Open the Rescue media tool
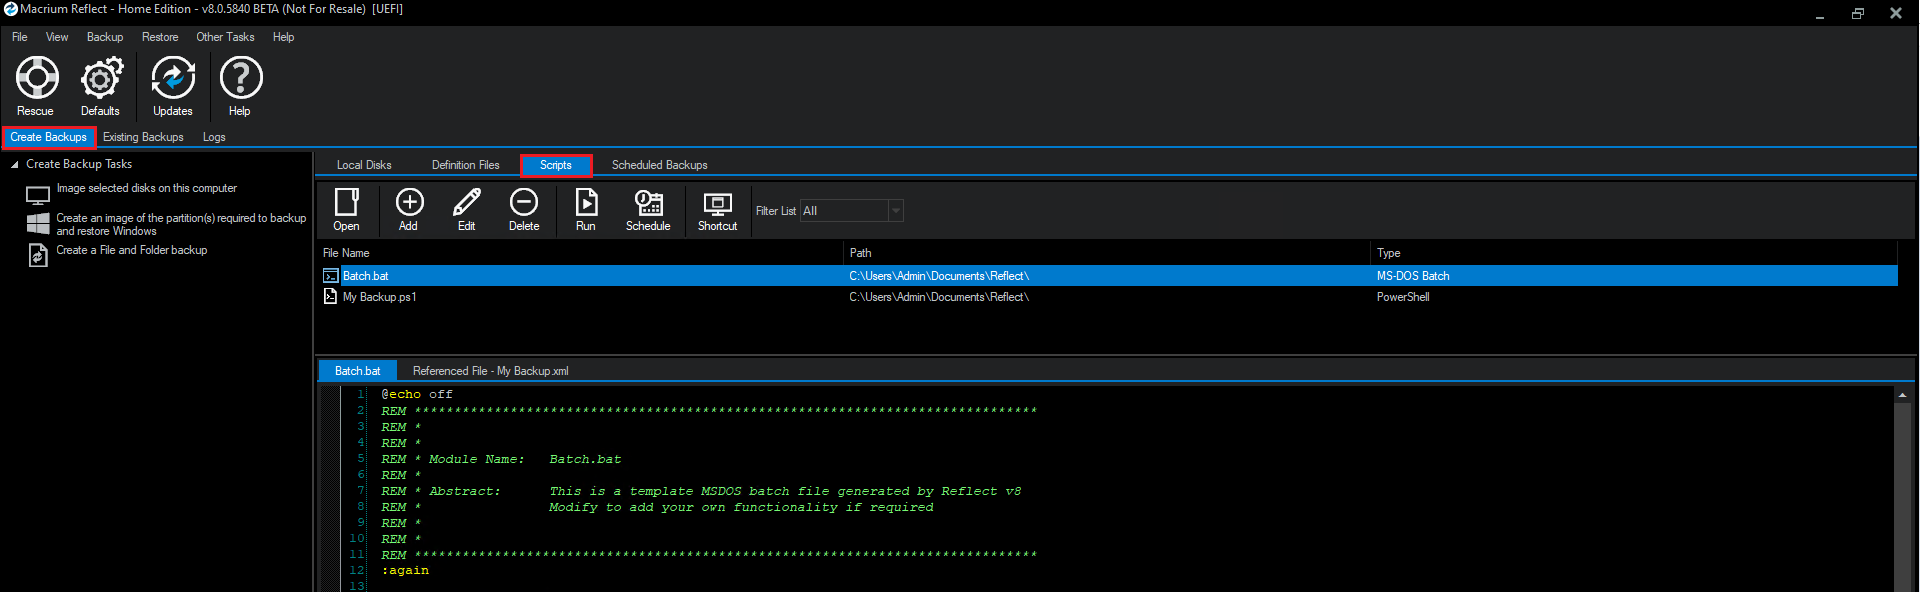This screenshot has height=592, width=1920. pos(36,87)
